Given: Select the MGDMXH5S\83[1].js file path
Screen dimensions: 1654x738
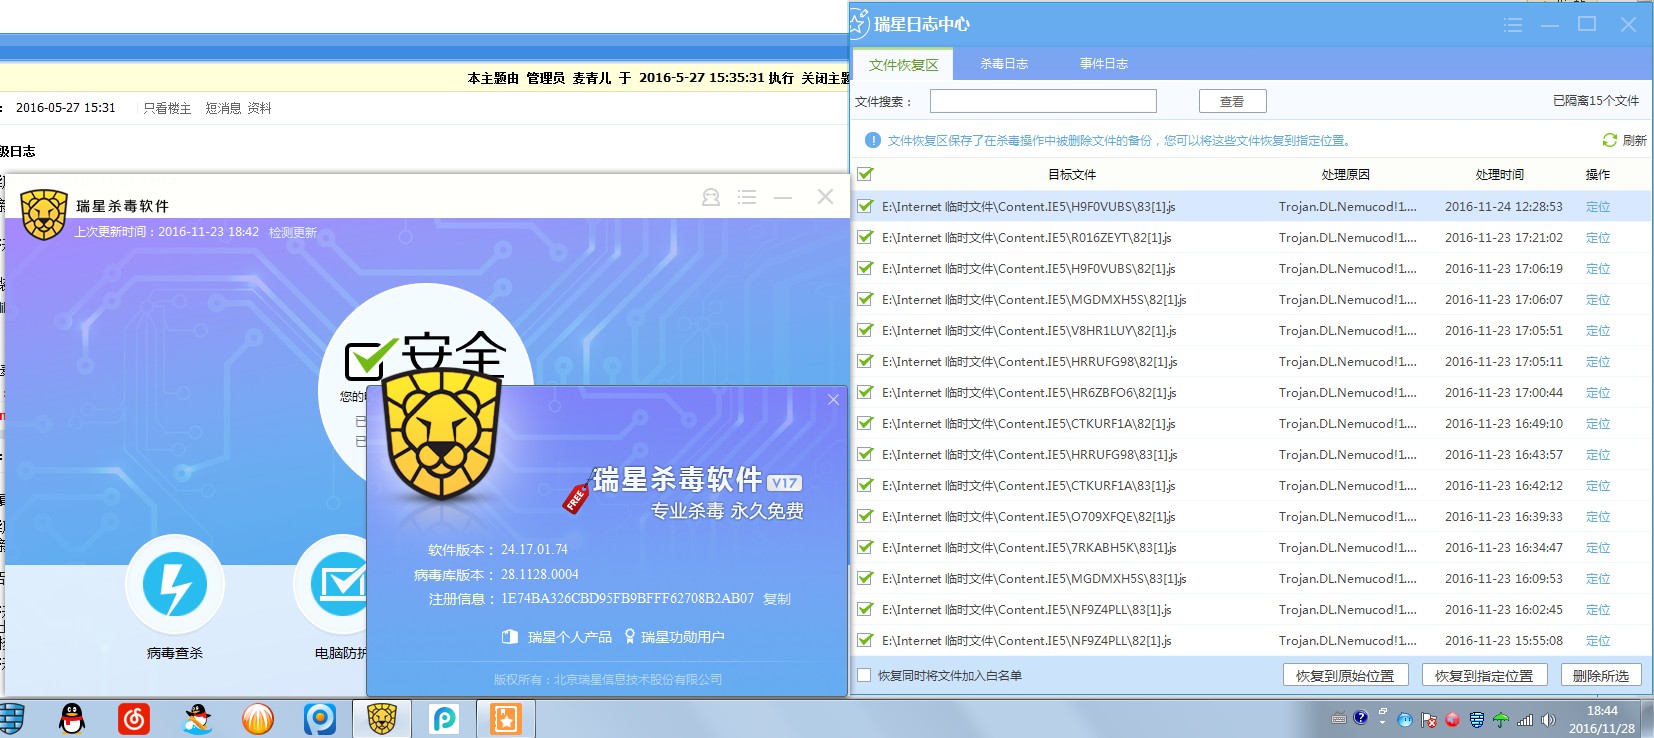Looking at the screenshot, I should pos(1034,579).
